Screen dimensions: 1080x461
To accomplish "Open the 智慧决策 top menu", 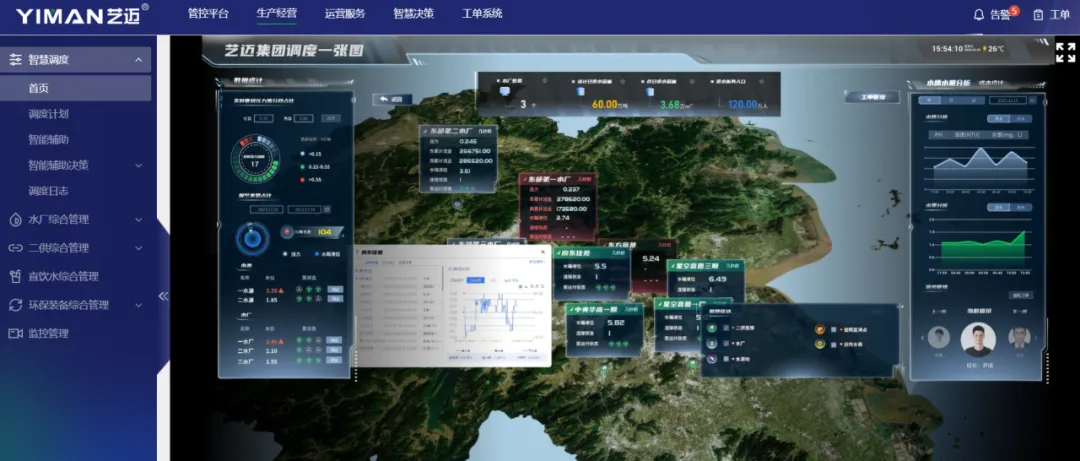I will tap(413, 14).
